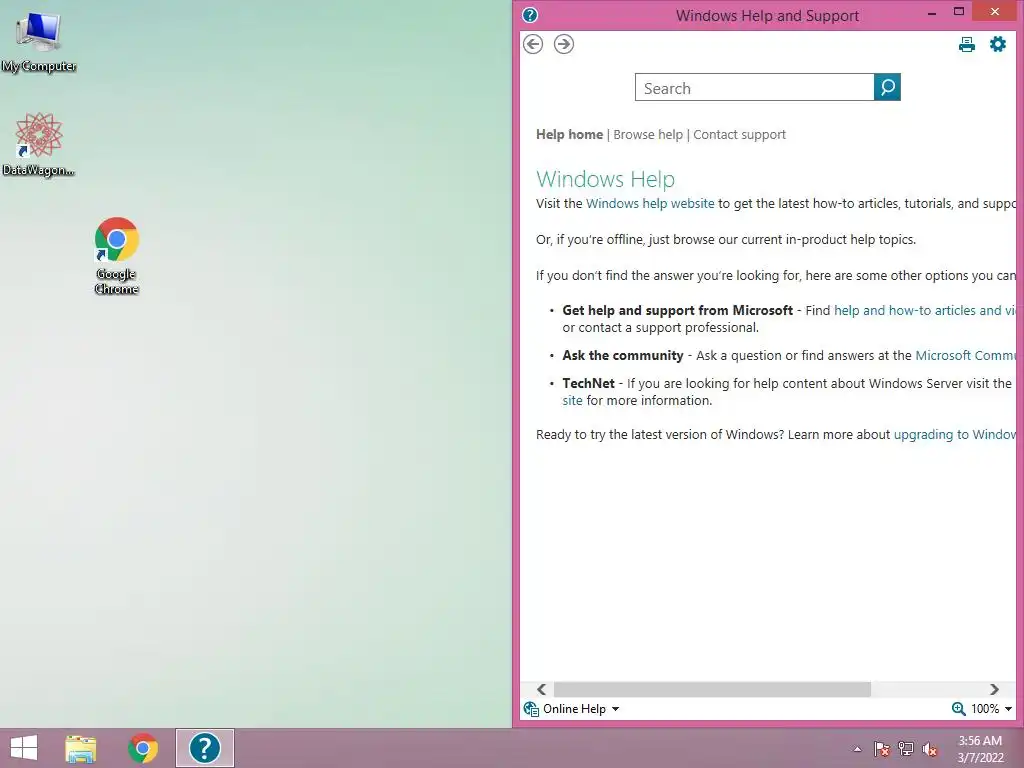Click the magnifier search button
The height and width of the screenshot is (768, 1024).
click(887, 87)
